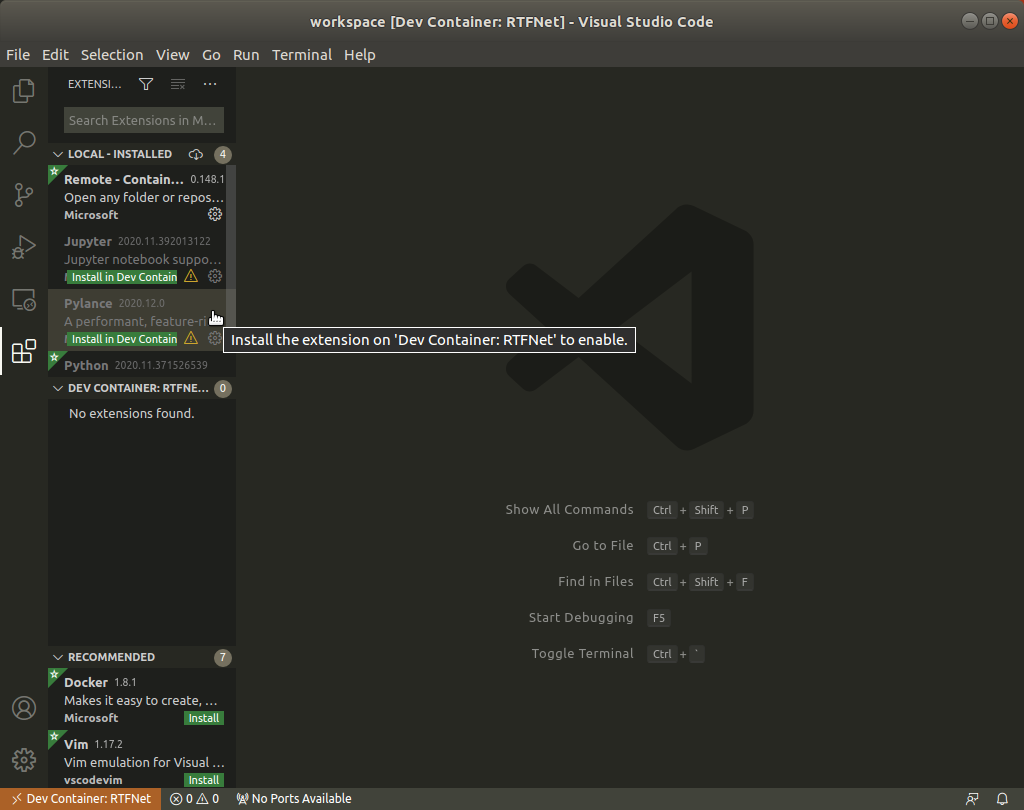Select the Remote - Containers extension entry
Viewport: 1024px width, 810px height.
coord(137,197)
